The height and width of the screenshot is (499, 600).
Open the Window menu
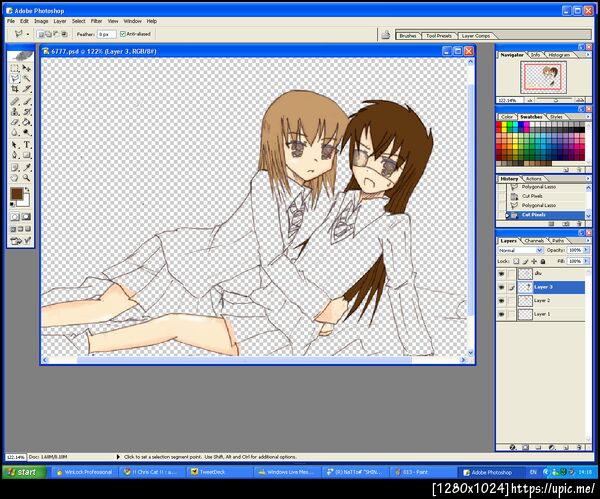[x=132, y=21]
